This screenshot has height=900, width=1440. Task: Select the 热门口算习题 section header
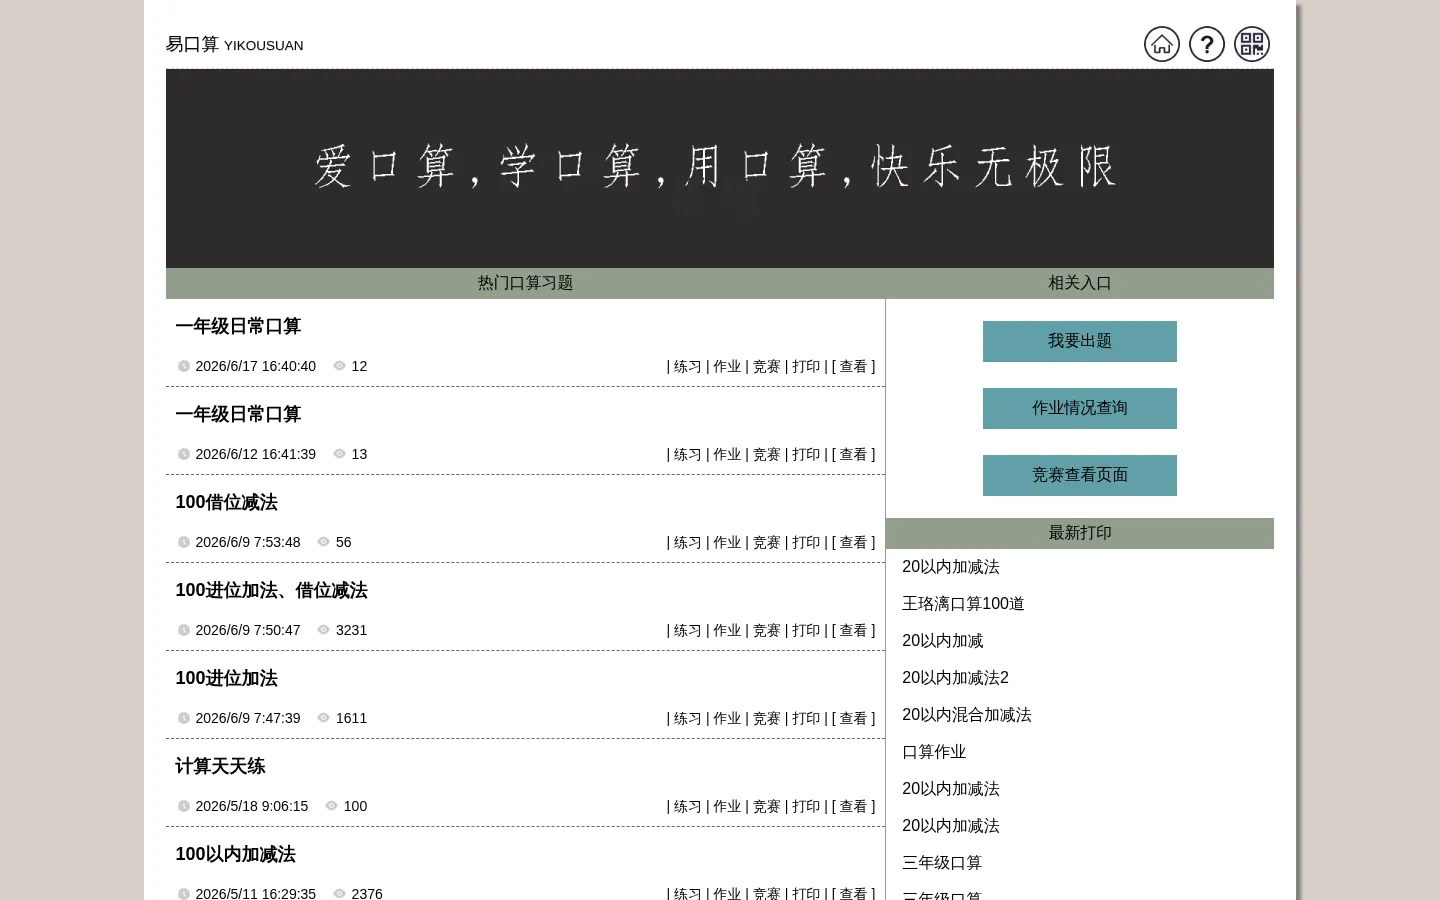(x=525, y=283)
